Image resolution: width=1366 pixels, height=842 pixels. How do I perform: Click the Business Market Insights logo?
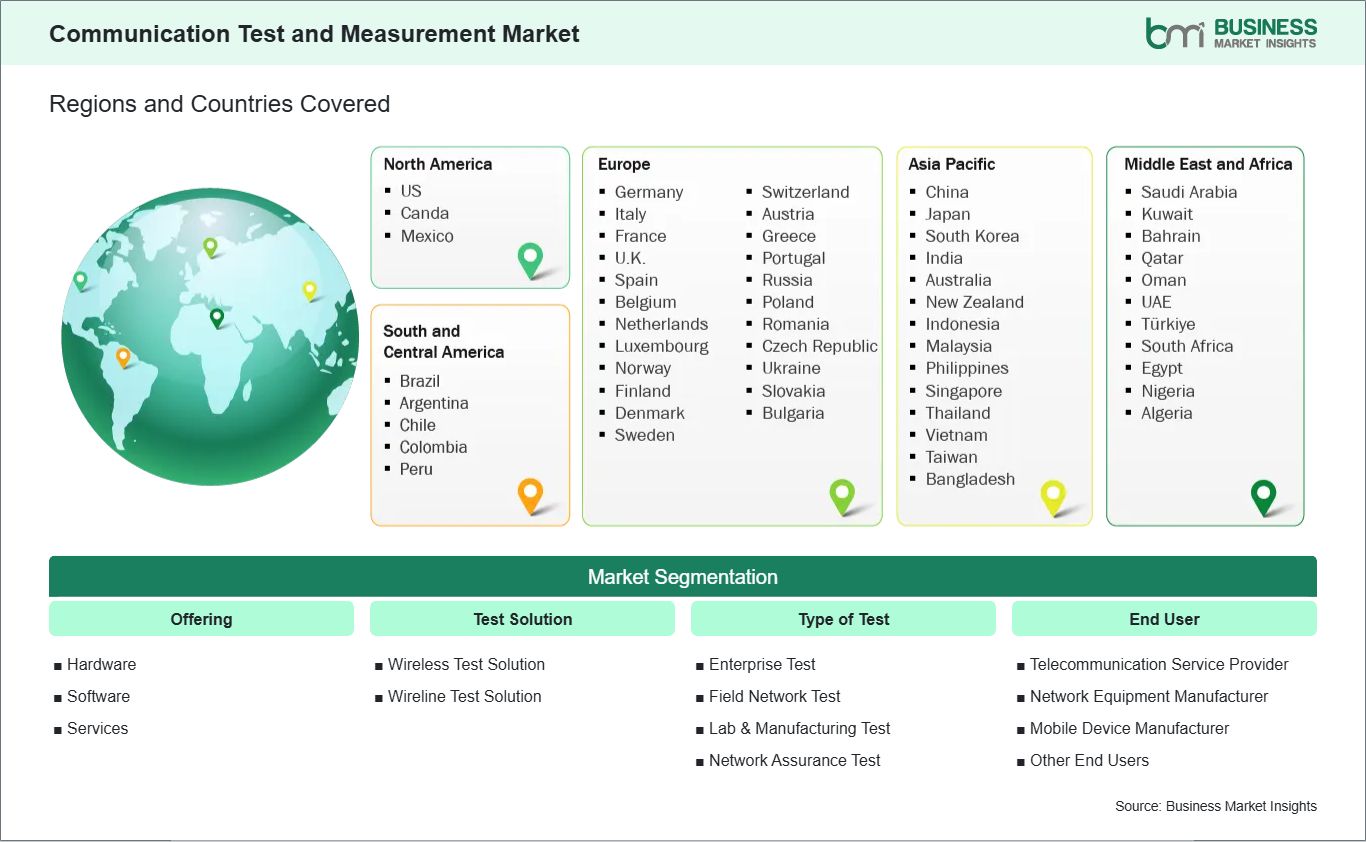coord(1231,32)
